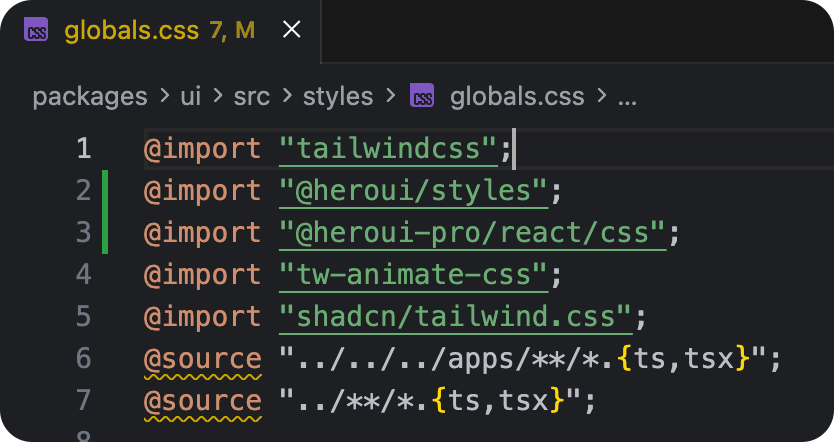
Task: Click line number 3 in gutter
Action: [84, 232]
